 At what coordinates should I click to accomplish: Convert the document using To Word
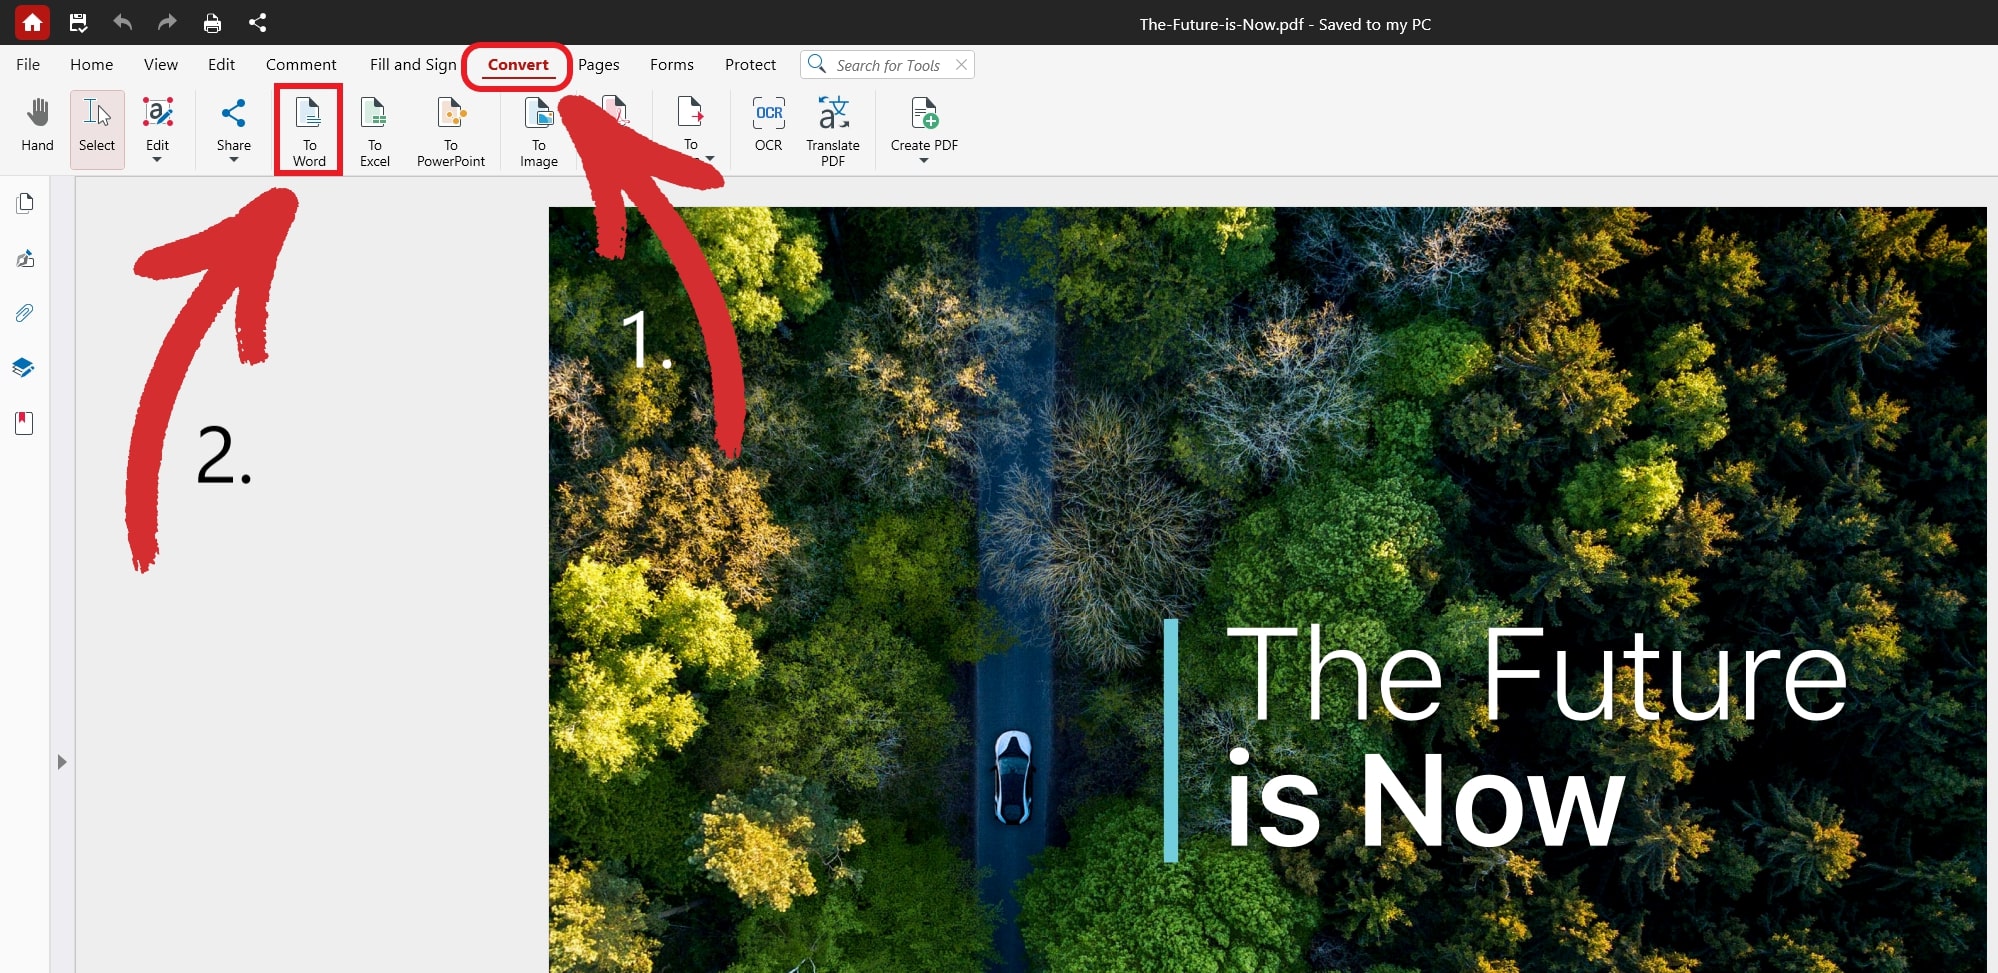[308, 130]
